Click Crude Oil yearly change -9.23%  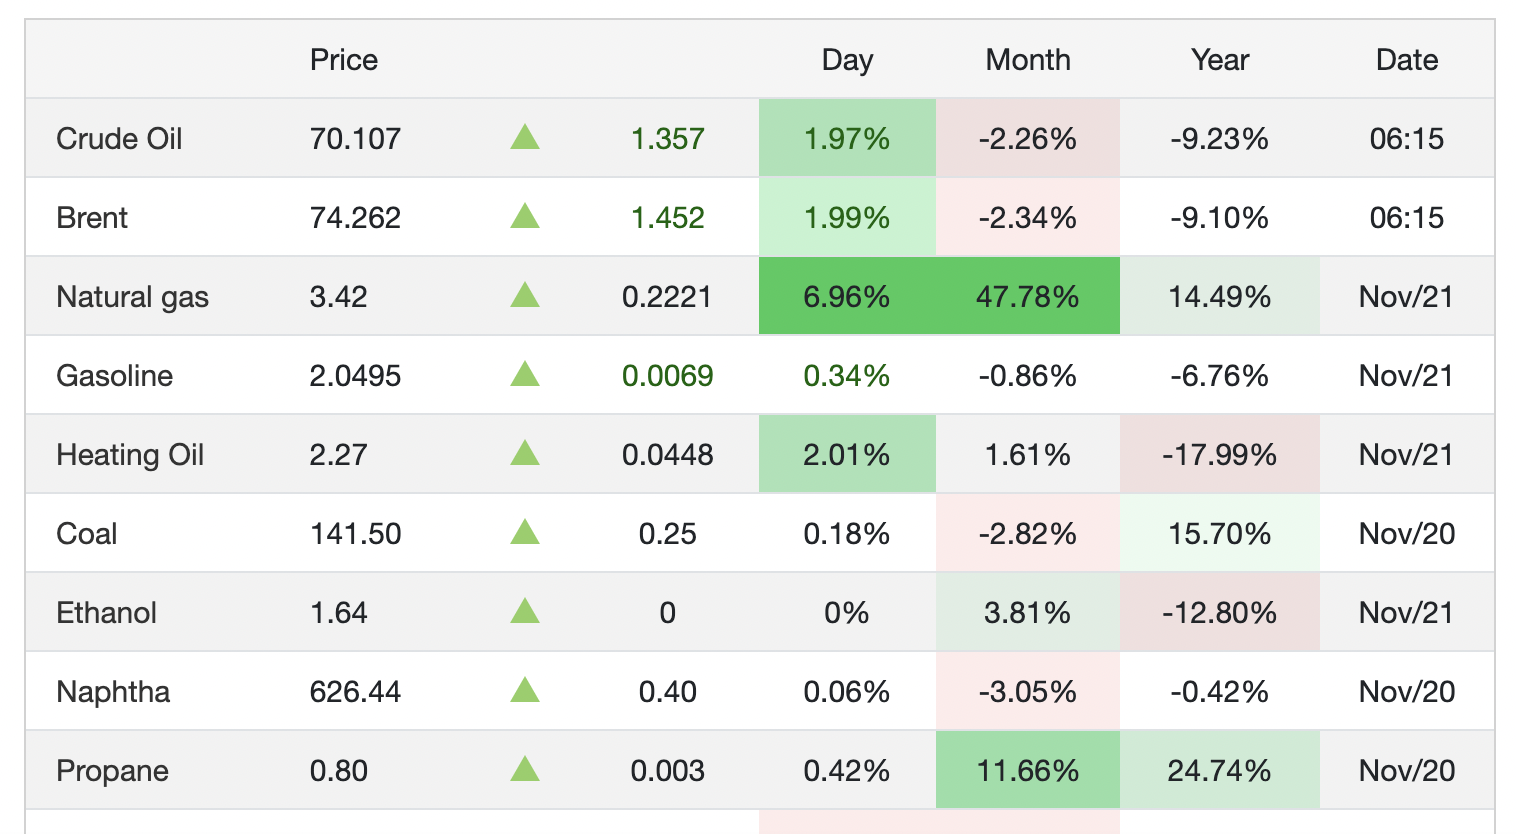1220,138
